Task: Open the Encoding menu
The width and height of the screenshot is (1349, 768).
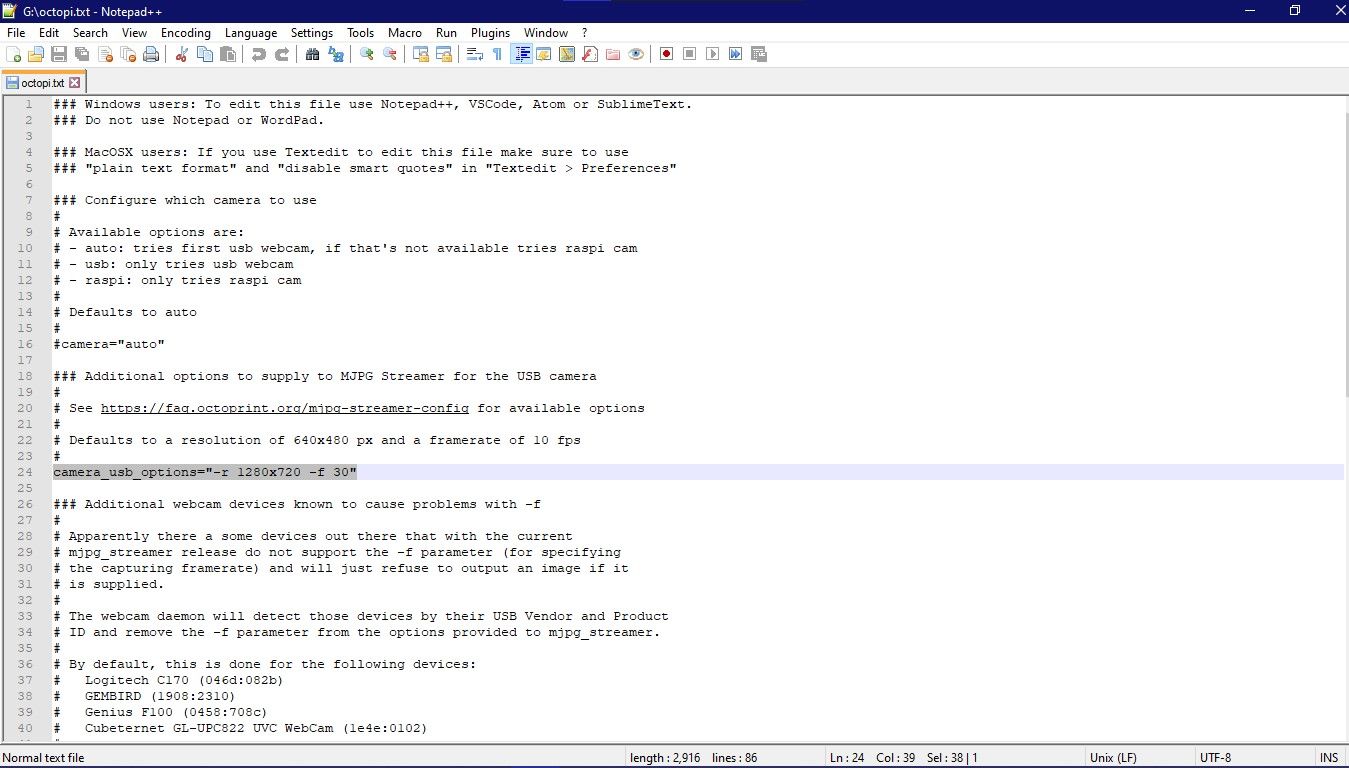Action: tap(186, 33)
